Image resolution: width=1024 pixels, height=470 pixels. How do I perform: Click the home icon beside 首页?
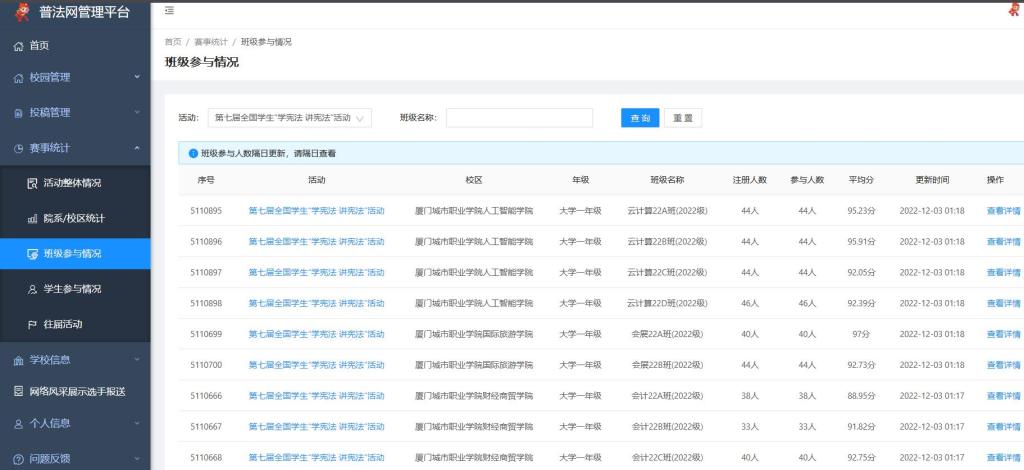pos(17,46)
